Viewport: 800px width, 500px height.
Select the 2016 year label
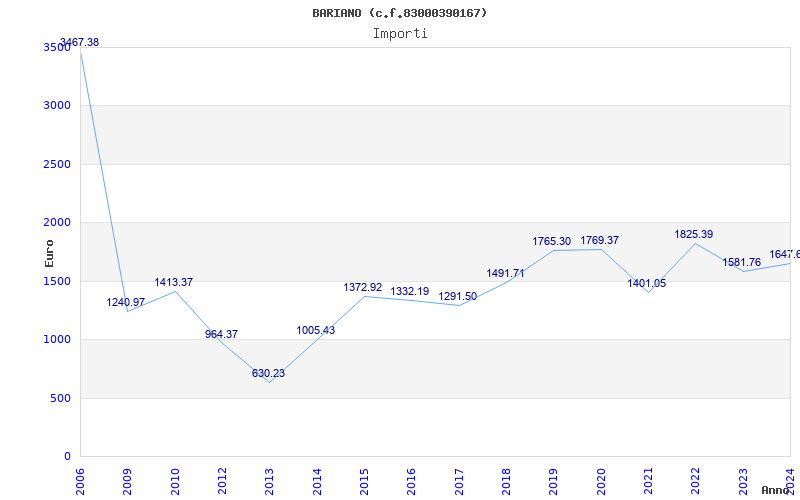pyautogui.click(x=412, y=482)
